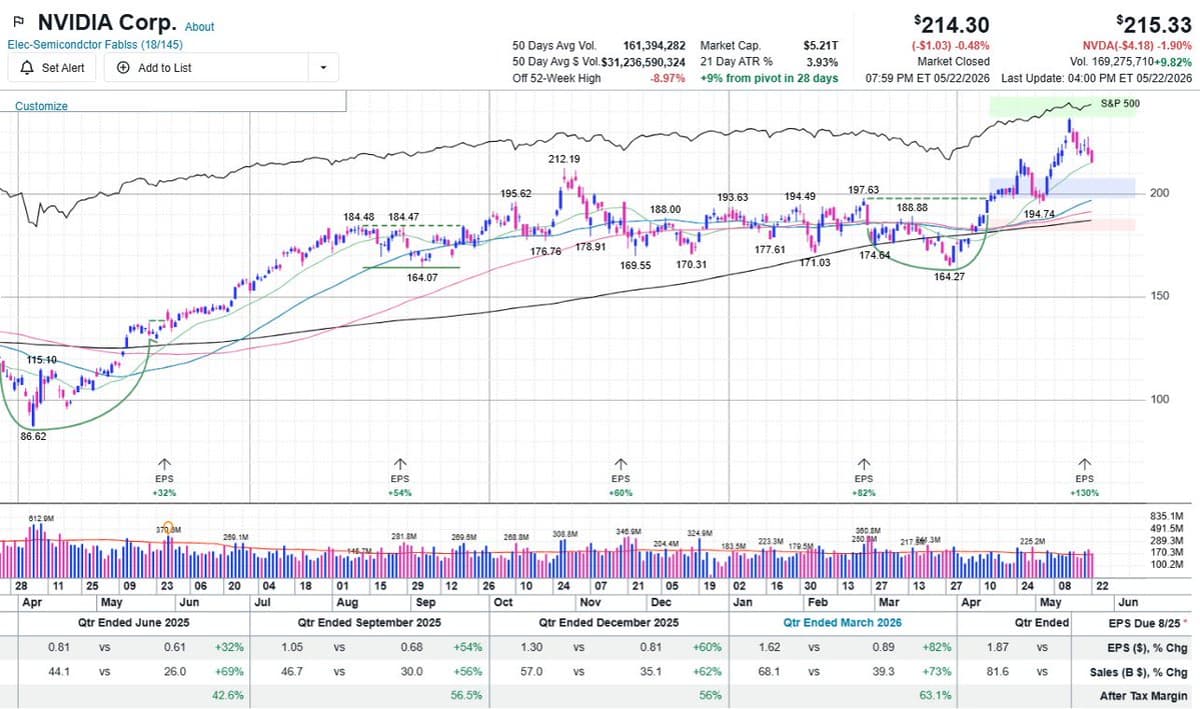
Task: Open the Elec-Semiconductor Fablss industry group link
Action: click(95, 45)
